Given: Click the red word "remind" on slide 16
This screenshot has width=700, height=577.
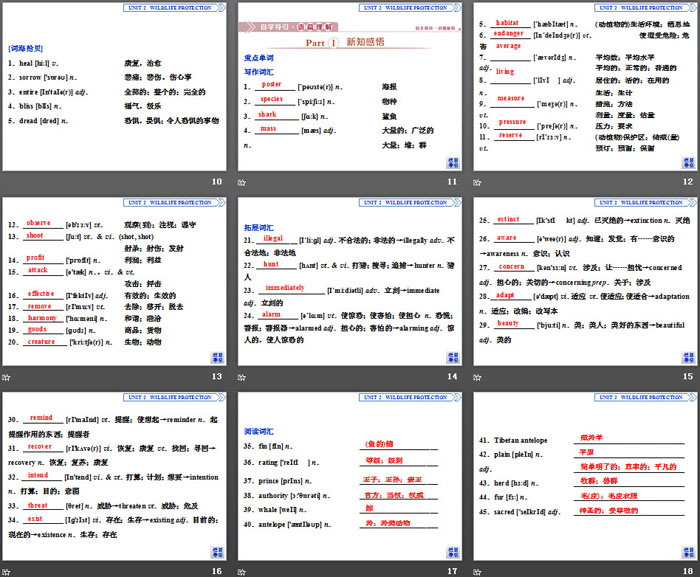Looking at the screenshot, I should click(41, 417).
